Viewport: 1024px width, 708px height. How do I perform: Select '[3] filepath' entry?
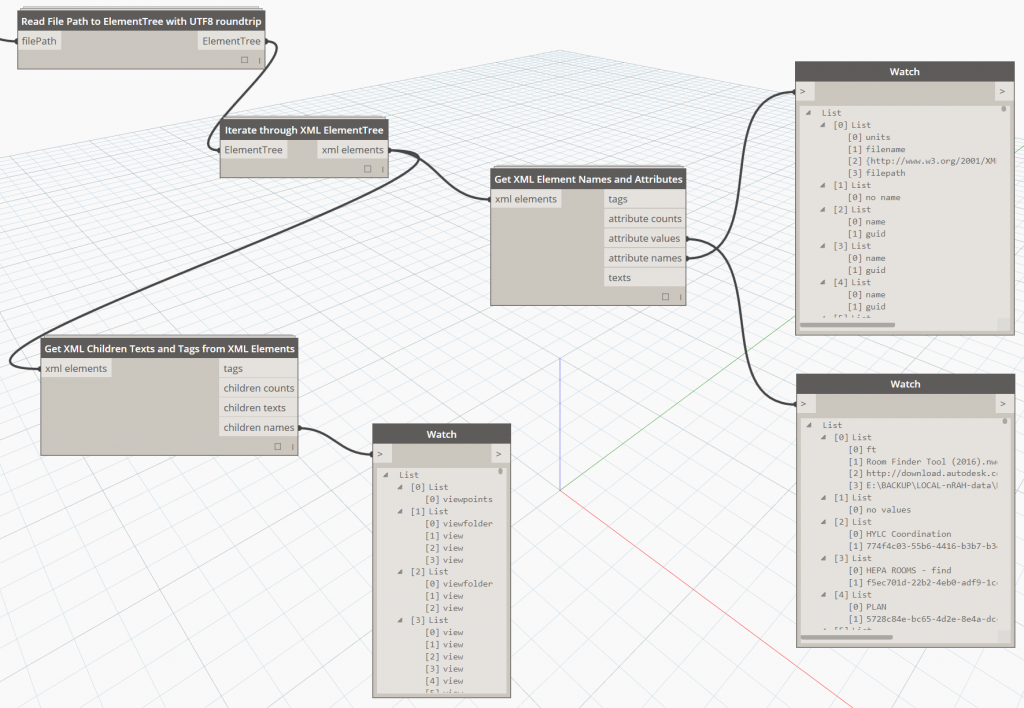pos(876,173)
